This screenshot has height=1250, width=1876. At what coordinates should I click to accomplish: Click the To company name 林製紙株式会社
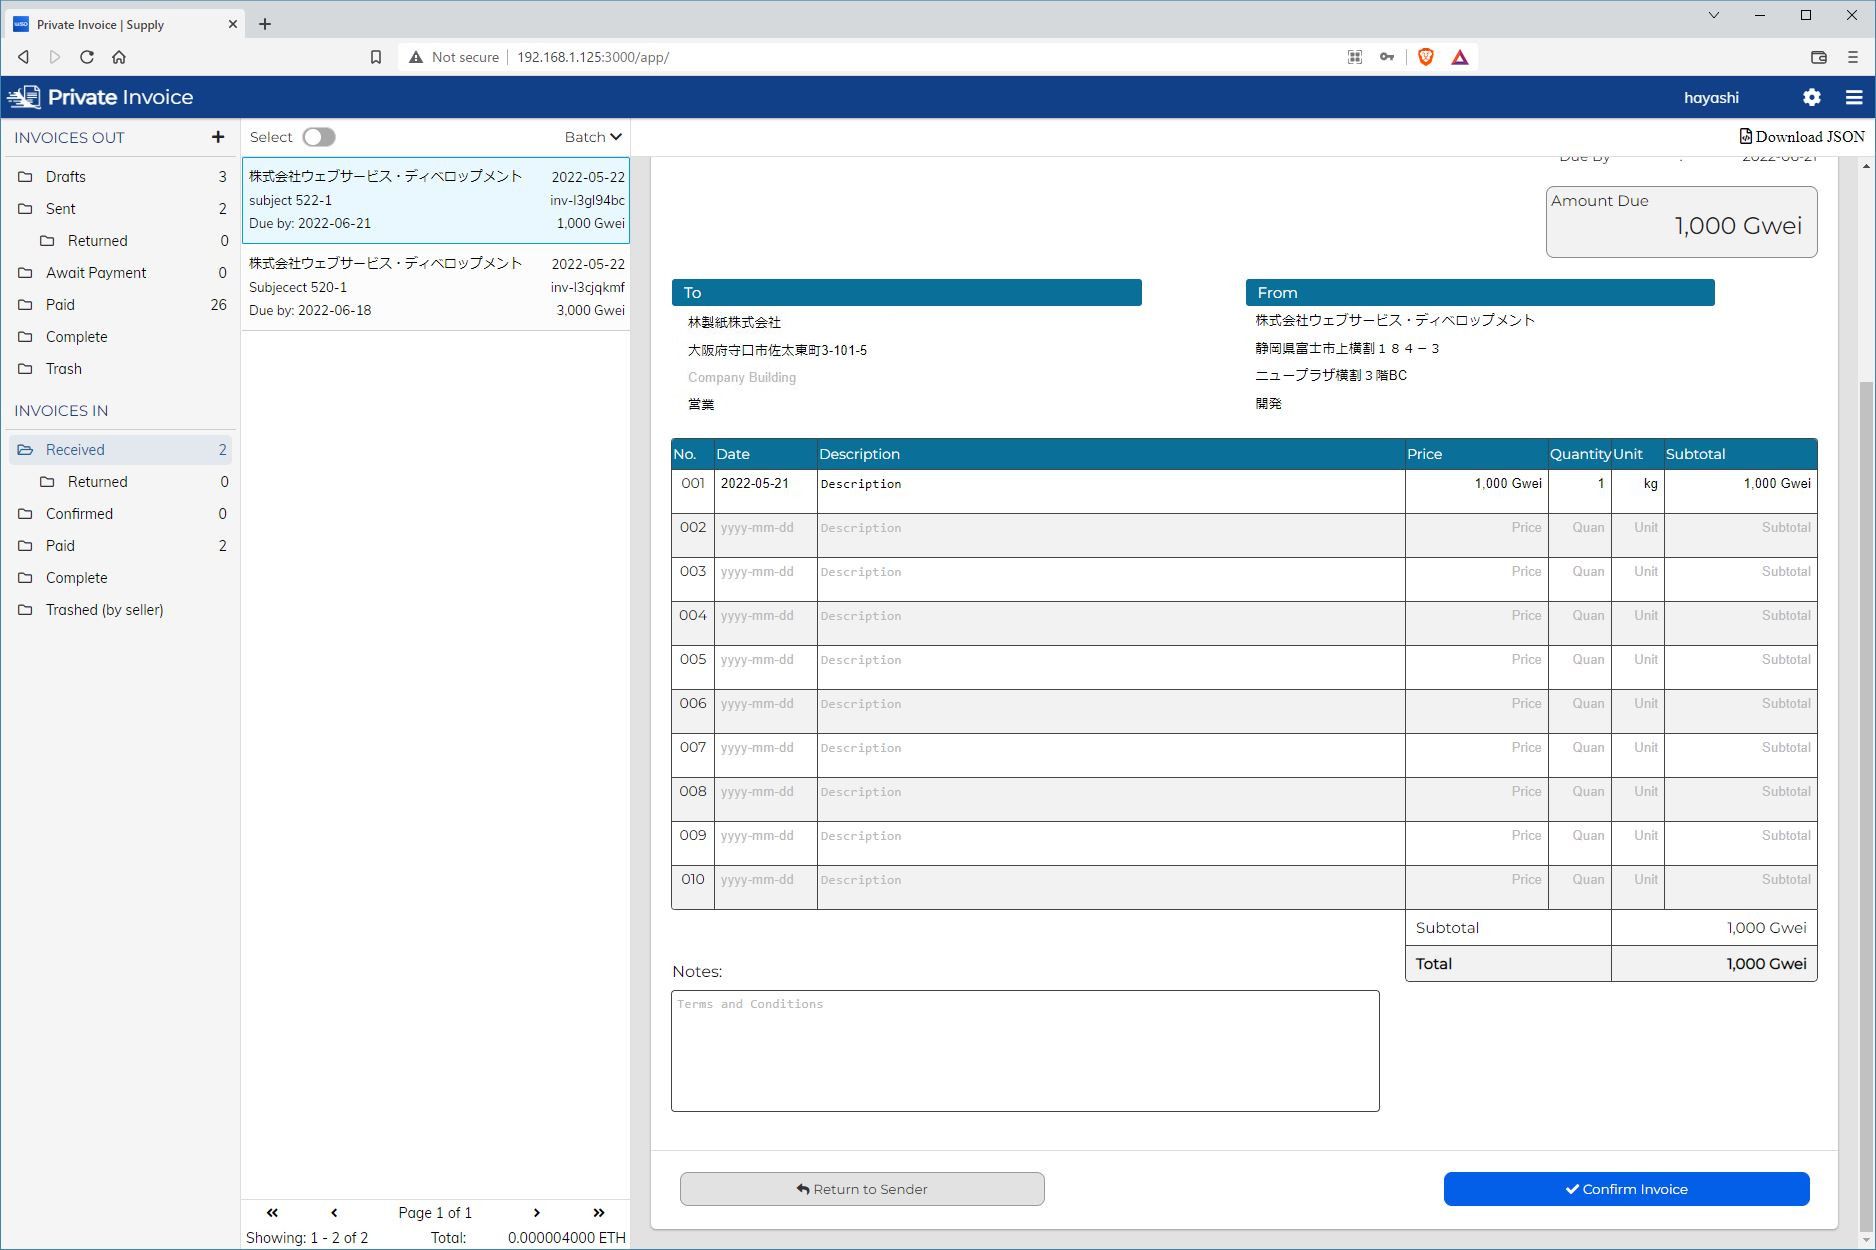[734, 323]
